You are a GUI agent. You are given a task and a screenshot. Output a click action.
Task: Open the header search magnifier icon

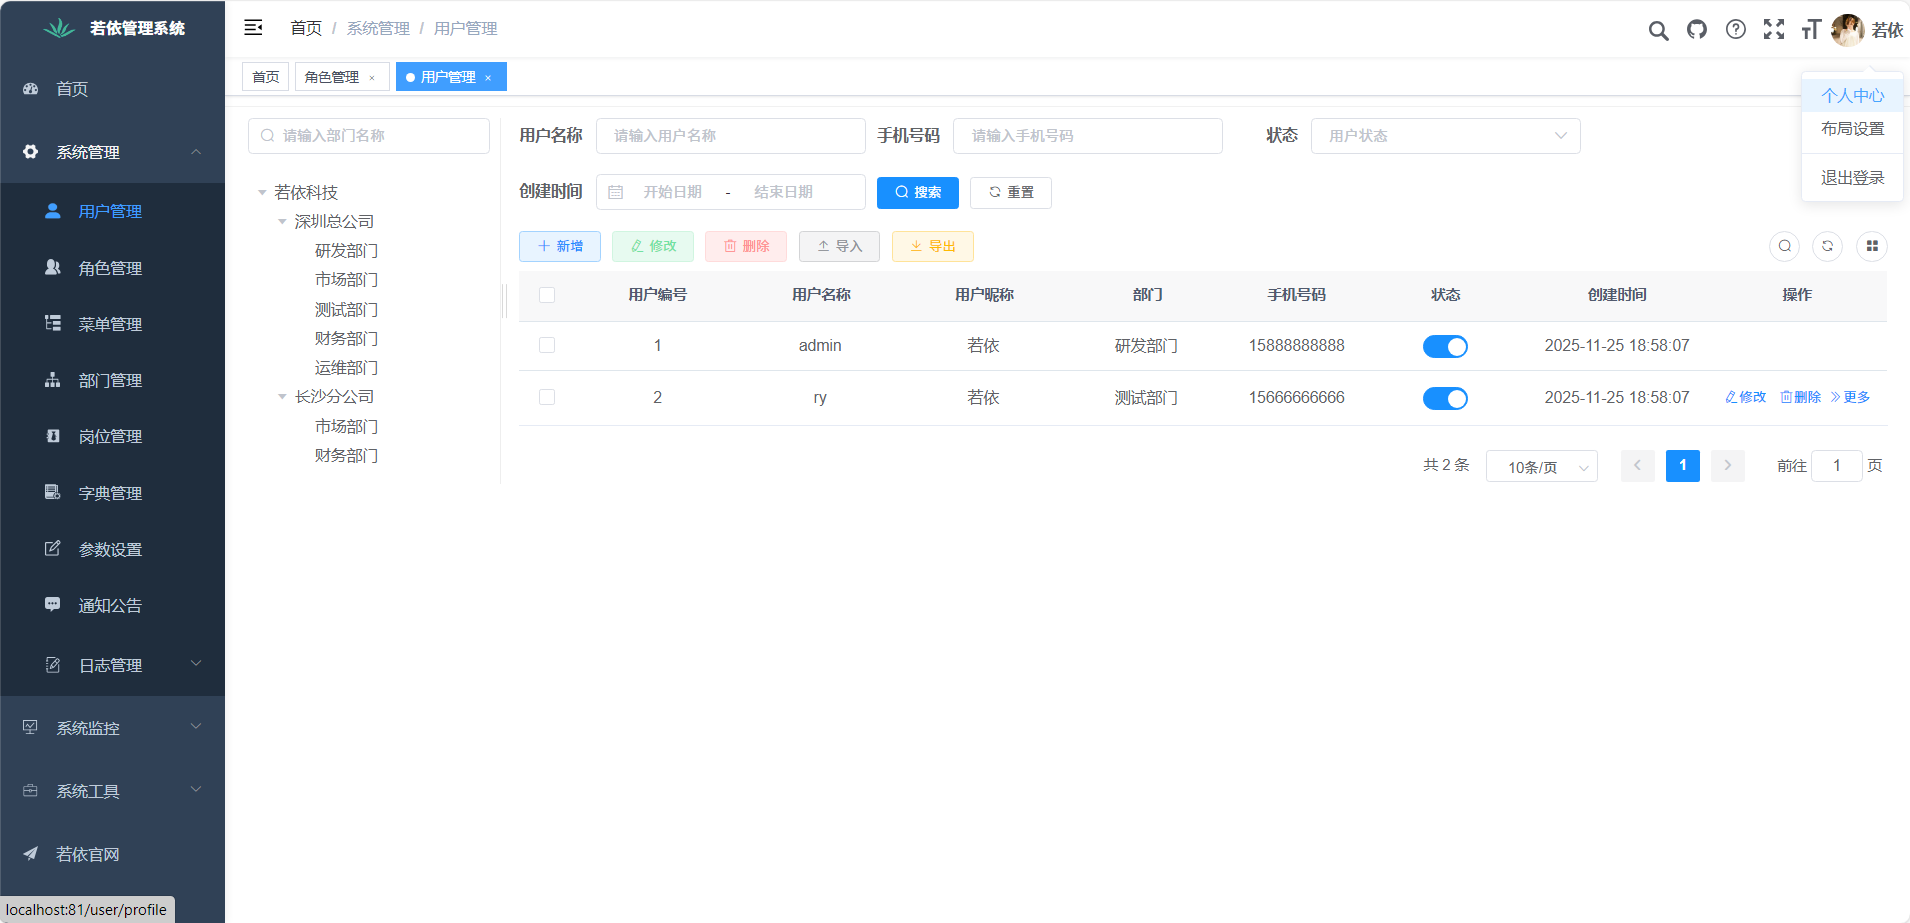pyautogui.click(x=1658, y=30)
